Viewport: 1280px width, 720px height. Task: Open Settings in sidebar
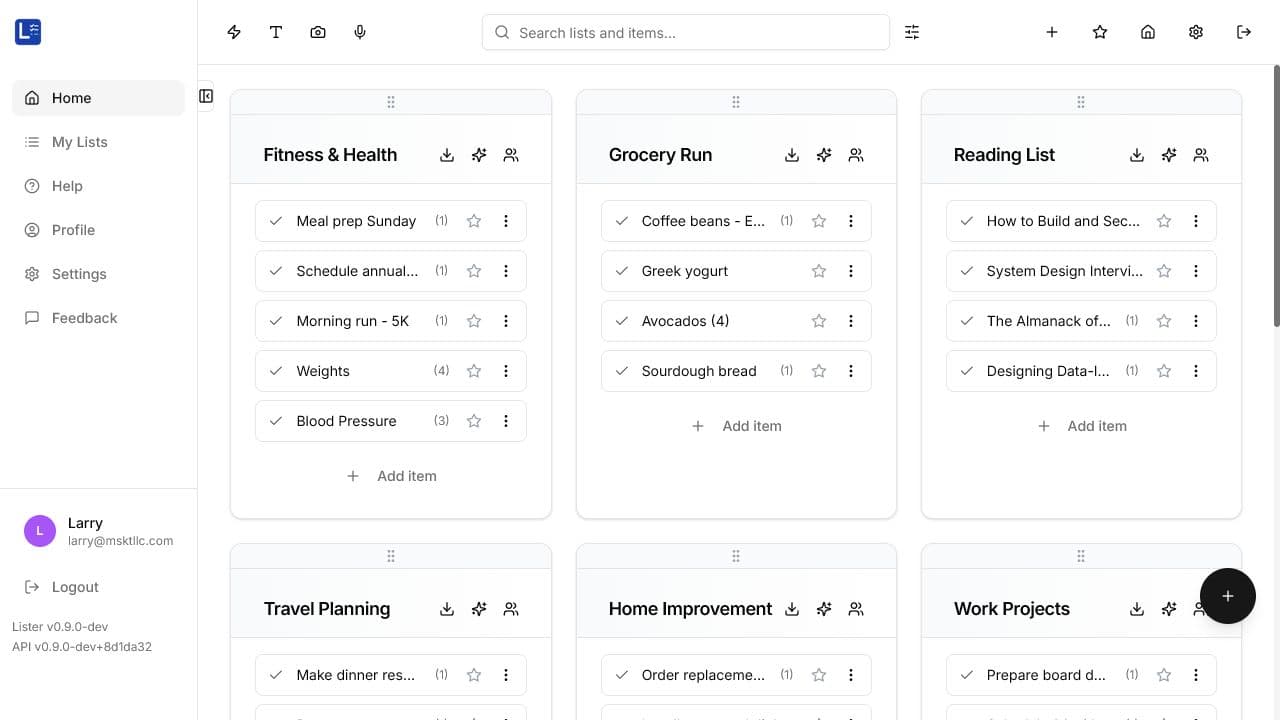98,274
